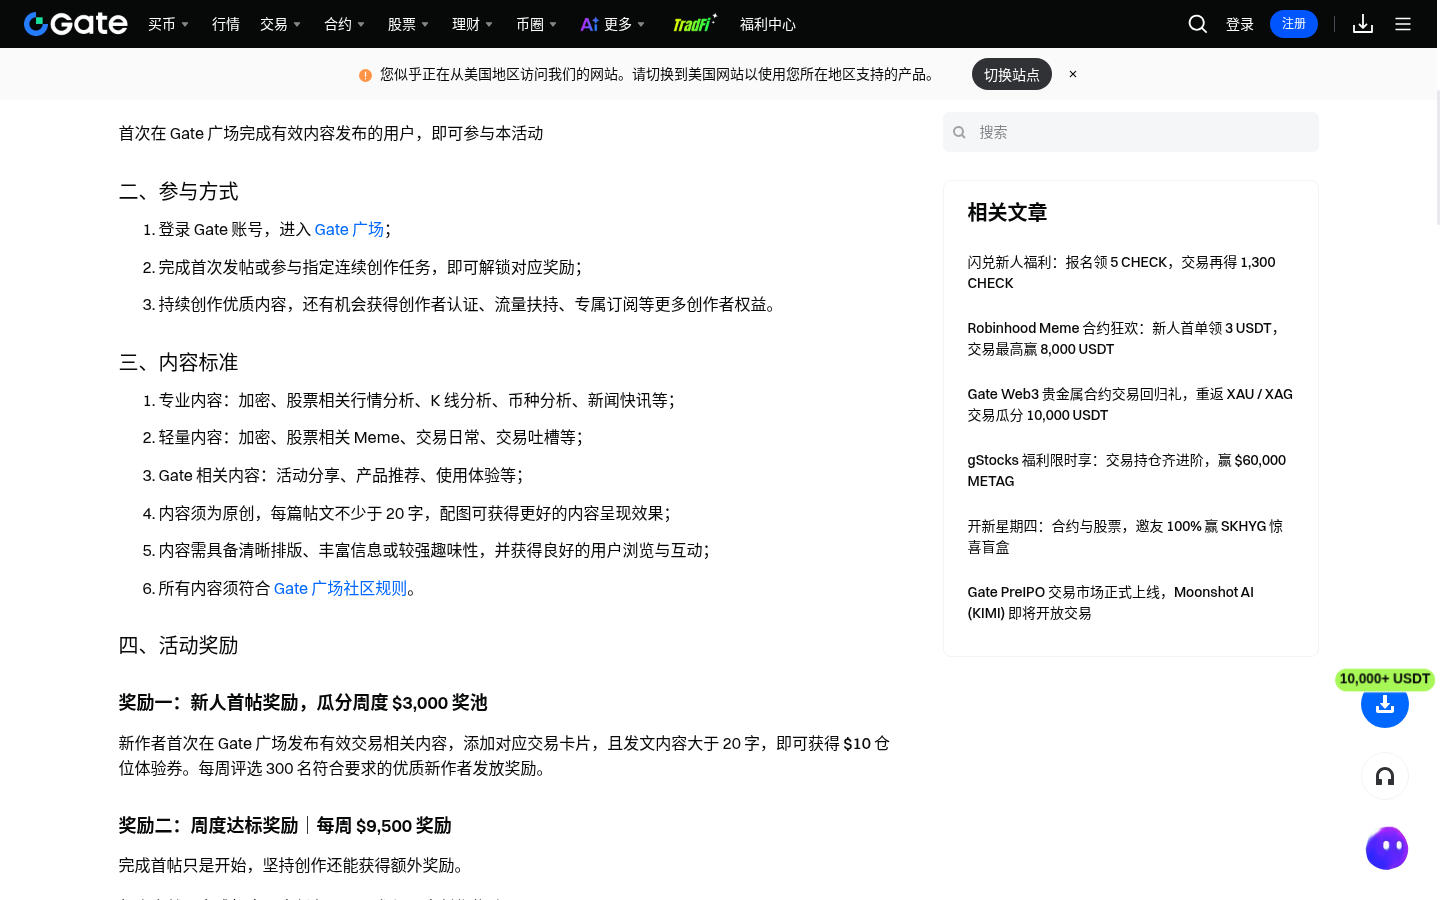Dismiss the region notice banner

tap(1073, 74)
